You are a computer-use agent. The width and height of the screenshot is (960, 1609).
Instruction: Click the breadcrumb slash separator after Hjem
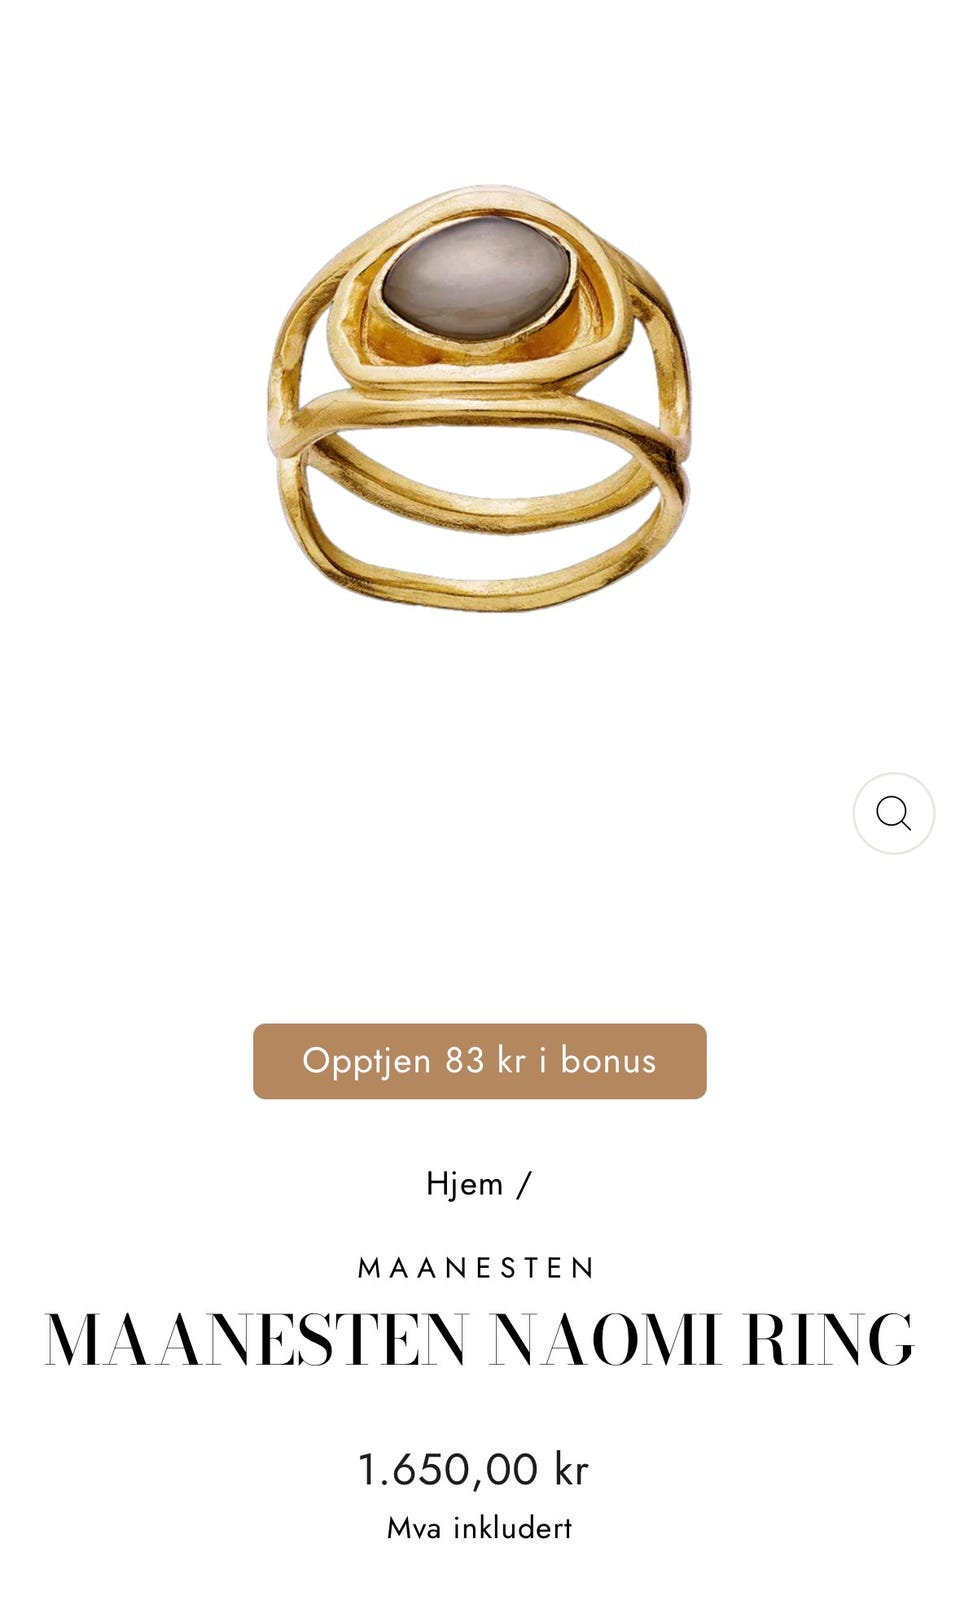pos(525,1185)
